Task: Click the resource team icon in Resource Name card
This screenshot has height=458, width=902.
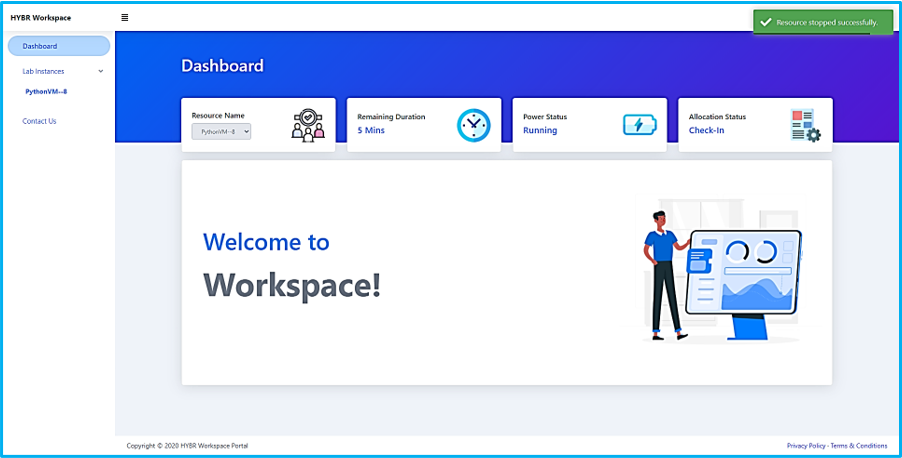Action: click(308, 125)
